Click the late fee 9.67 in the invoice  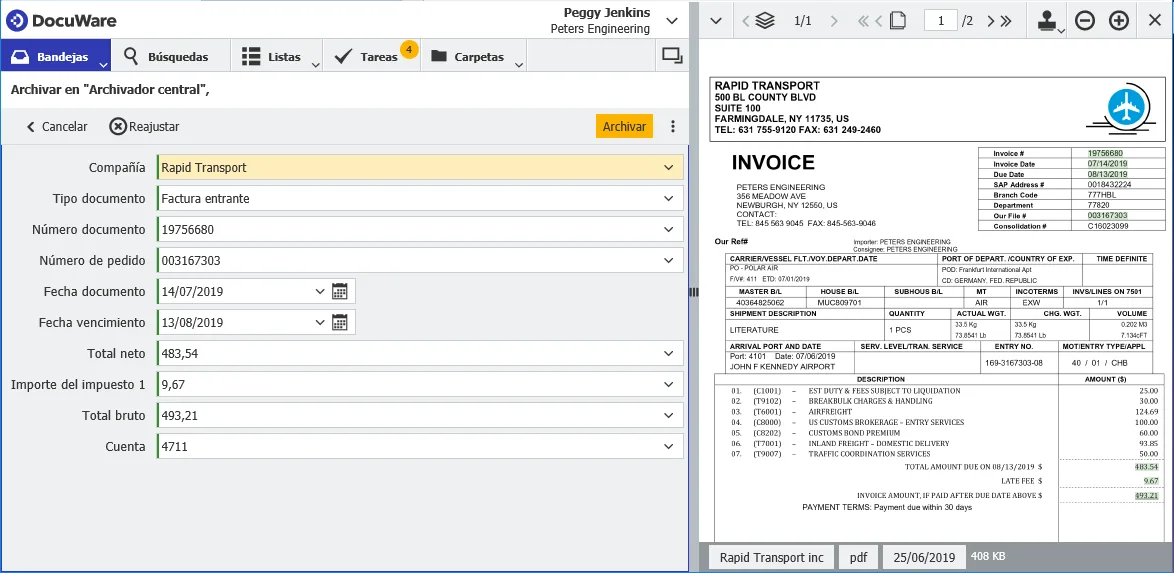point(1151,480)
